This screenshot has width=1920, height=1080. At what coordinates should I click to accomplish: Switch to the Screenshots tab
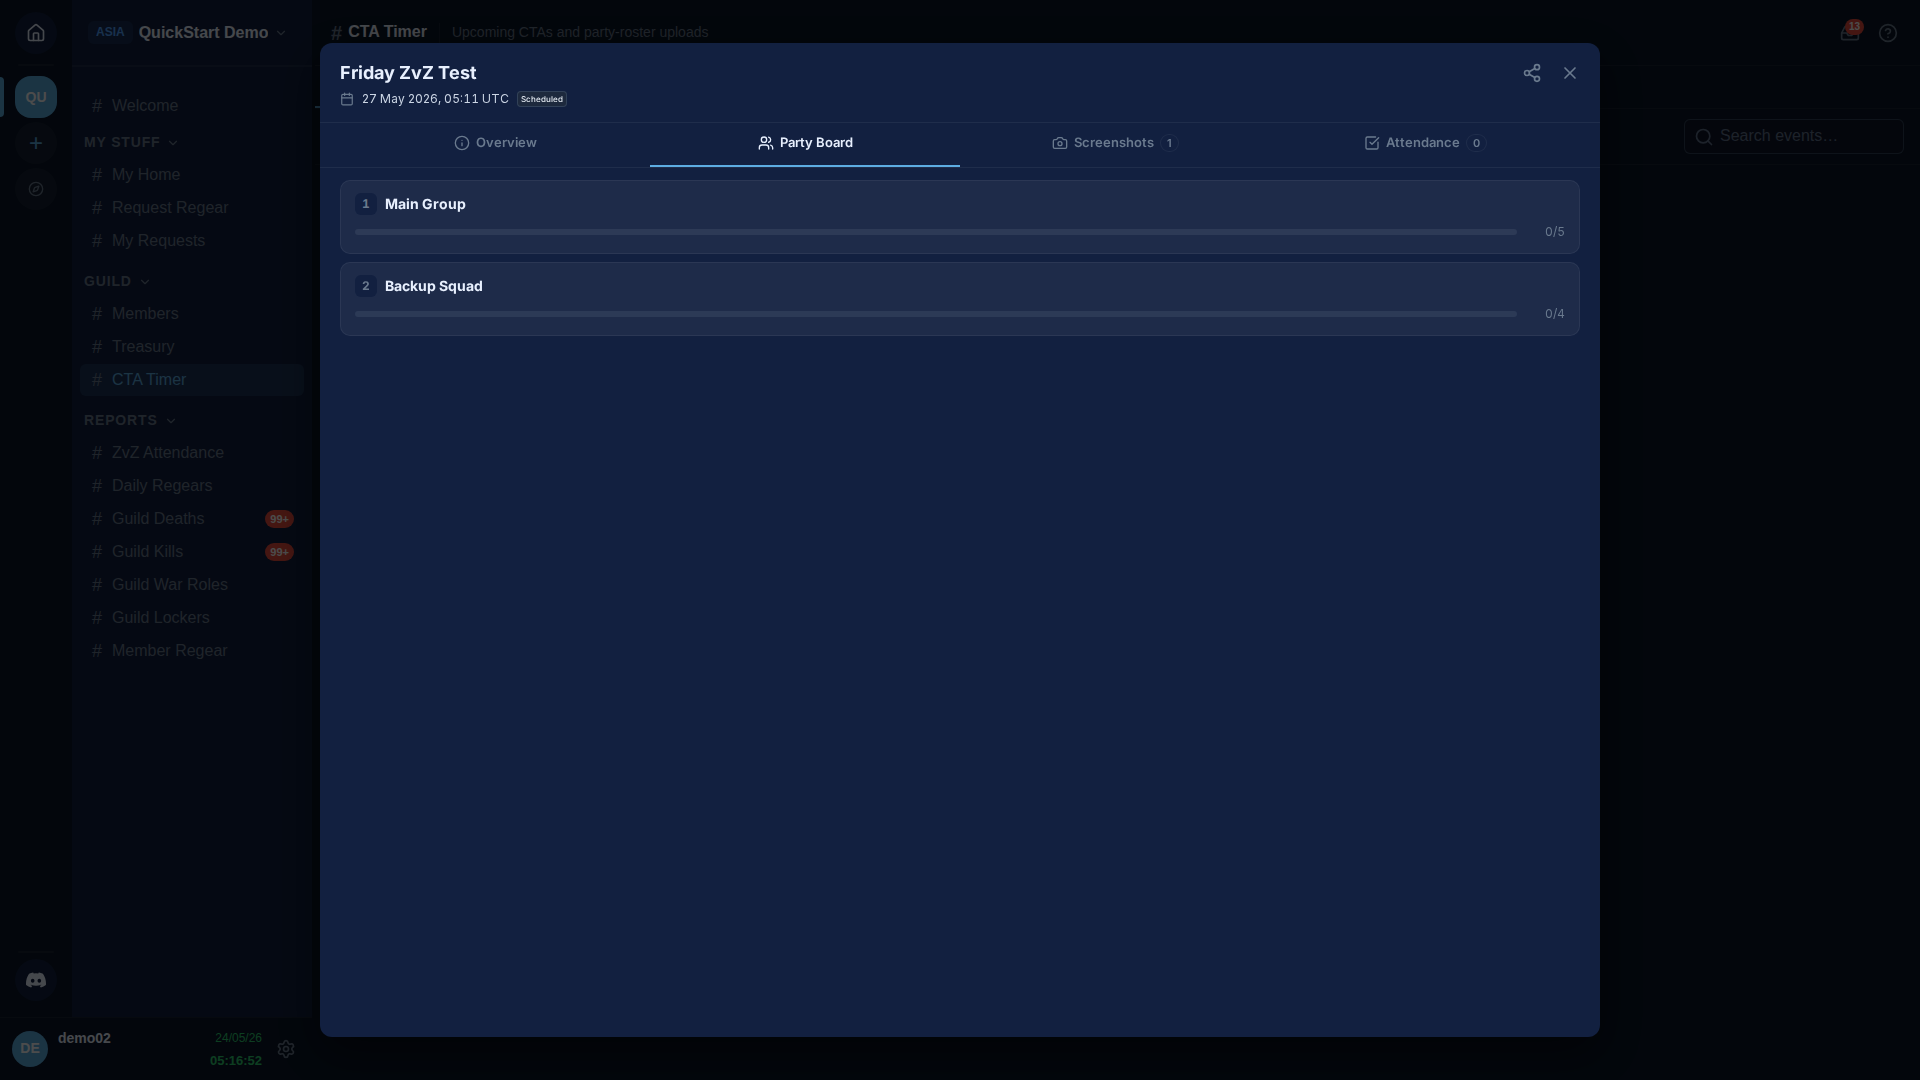[1115, 143]
